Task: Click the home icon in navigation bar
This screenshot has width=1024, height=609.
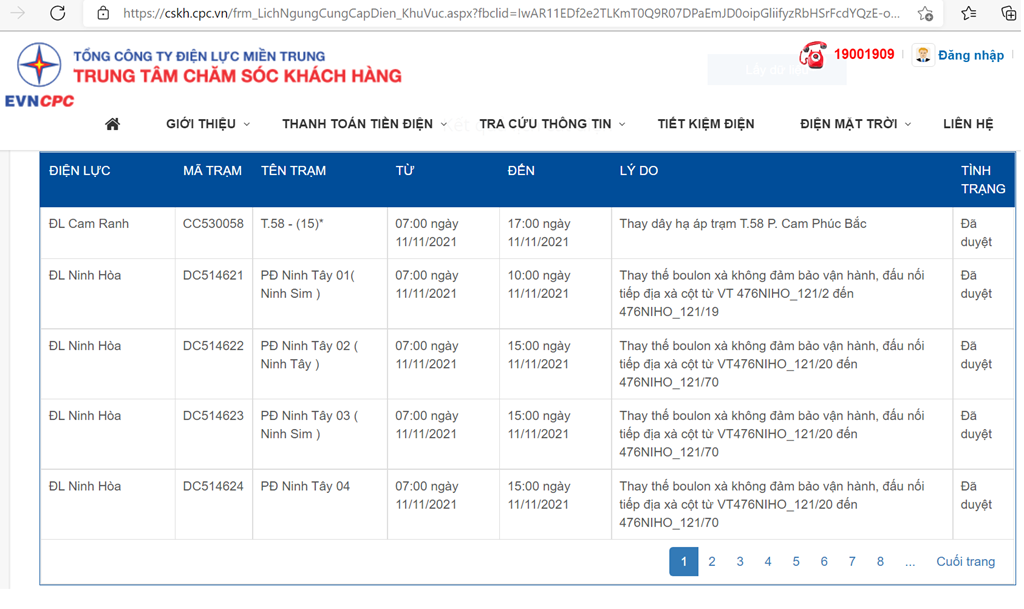Action: [112, 124]
